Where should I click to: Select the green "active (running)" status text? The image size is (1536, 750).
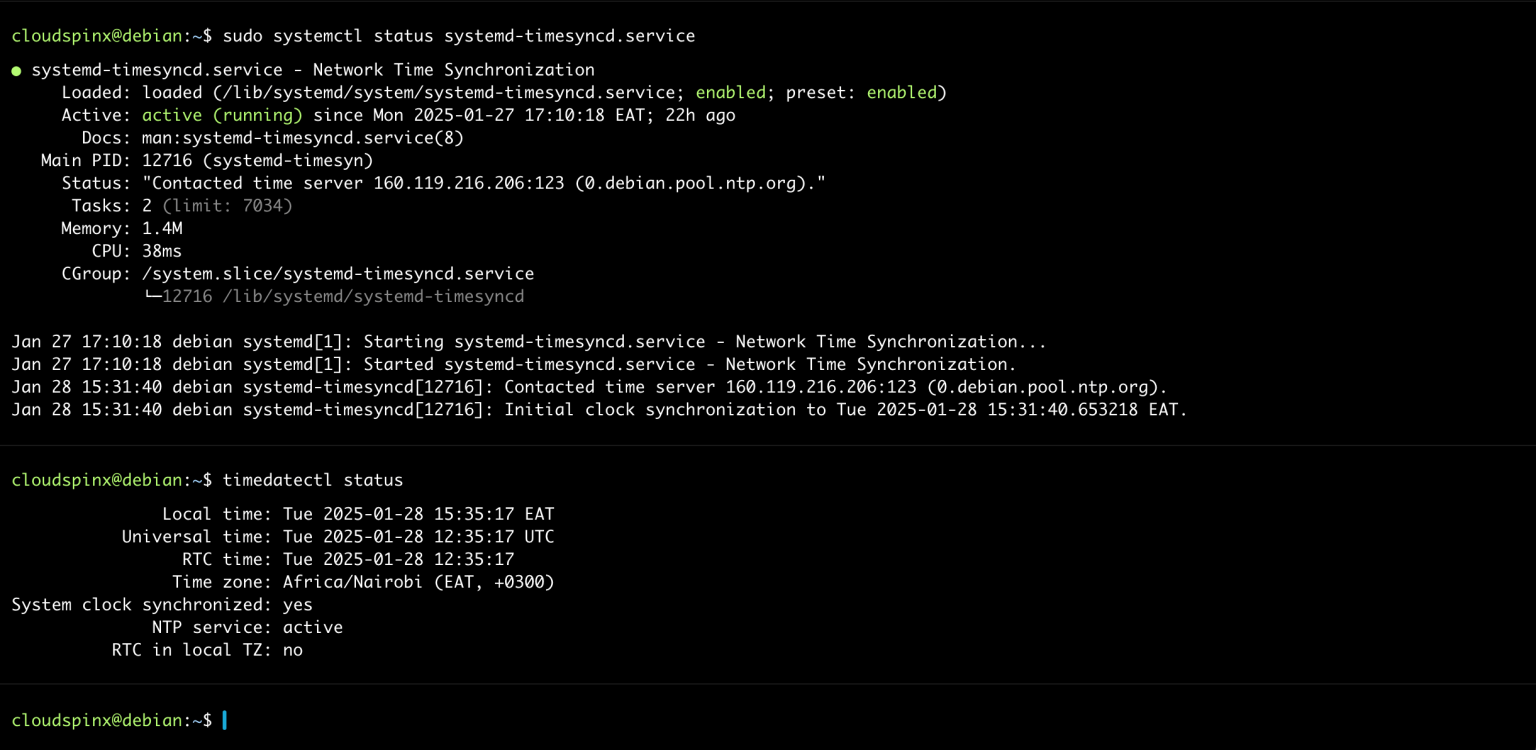pyautogui.click(x=222, y=115)
